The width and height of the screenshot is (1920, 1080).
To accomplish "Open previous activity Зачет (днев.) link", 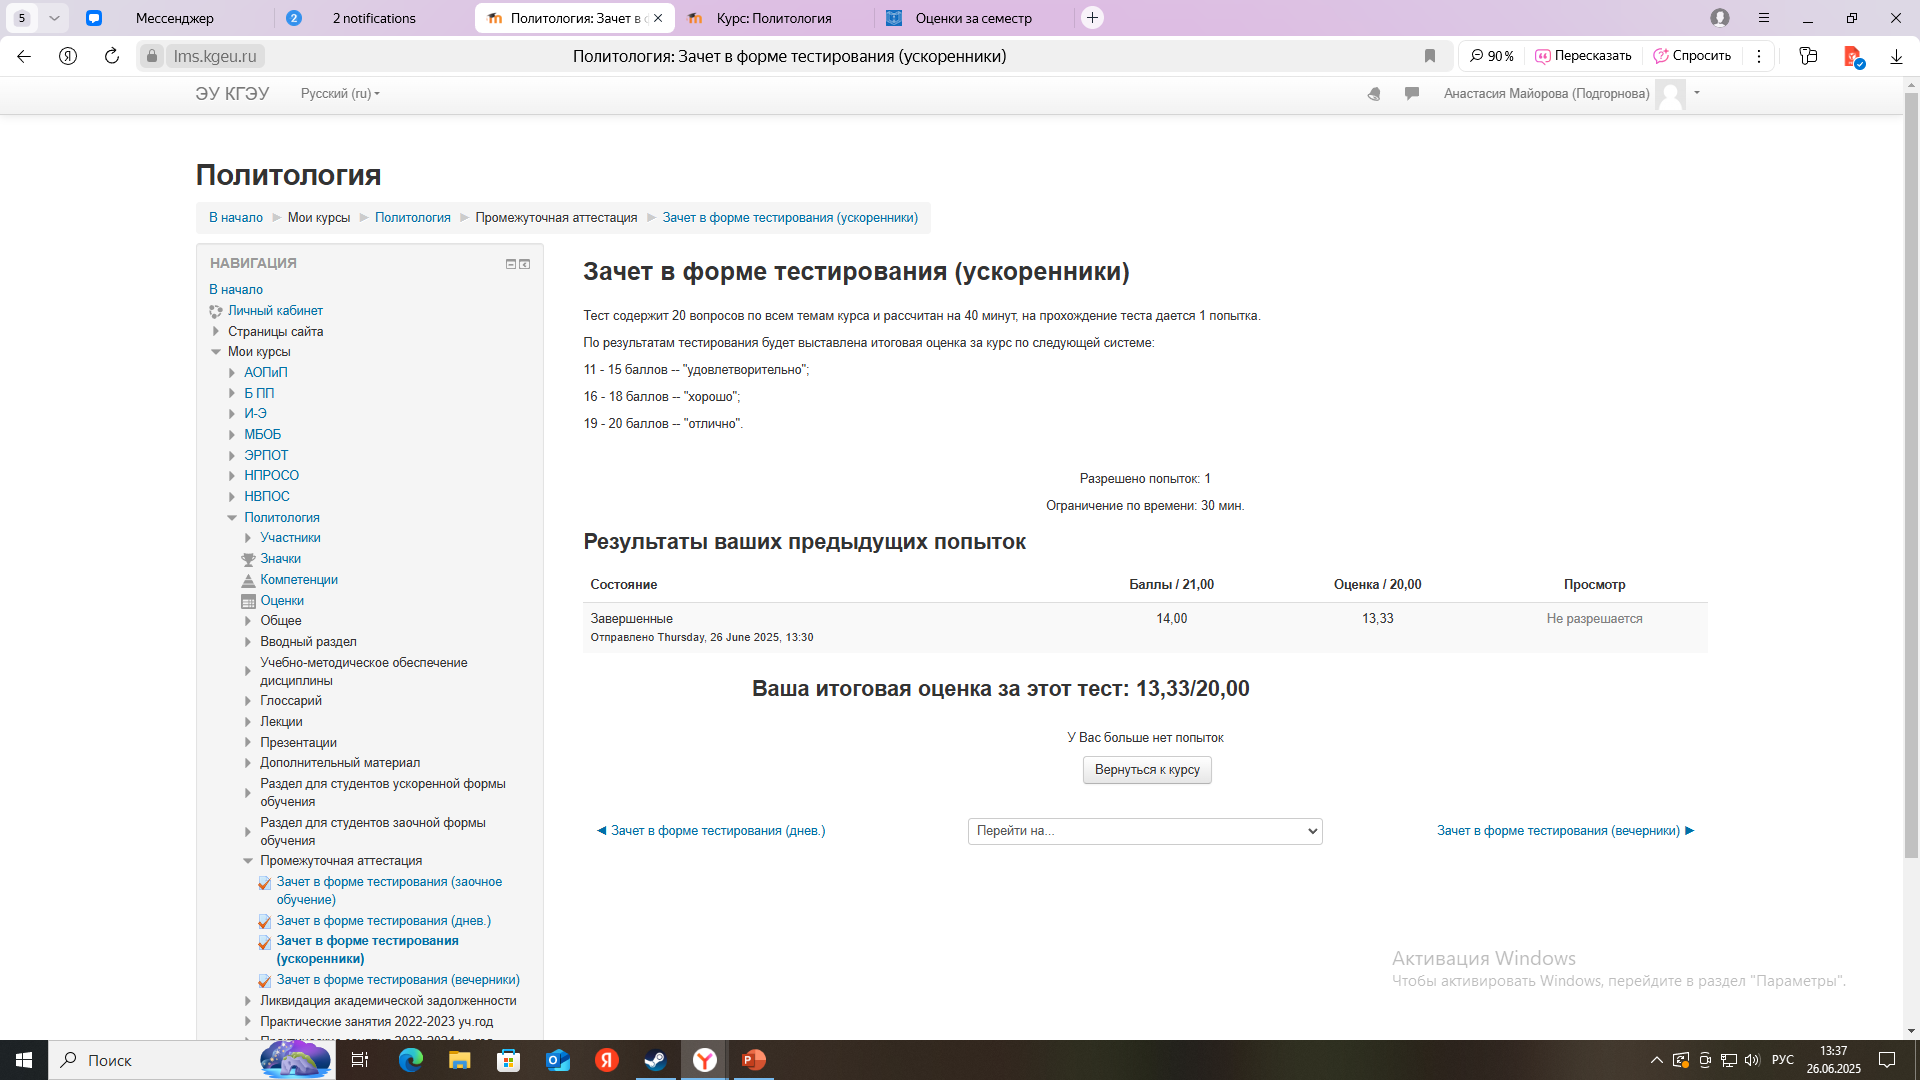I will [x=711, y=831].
